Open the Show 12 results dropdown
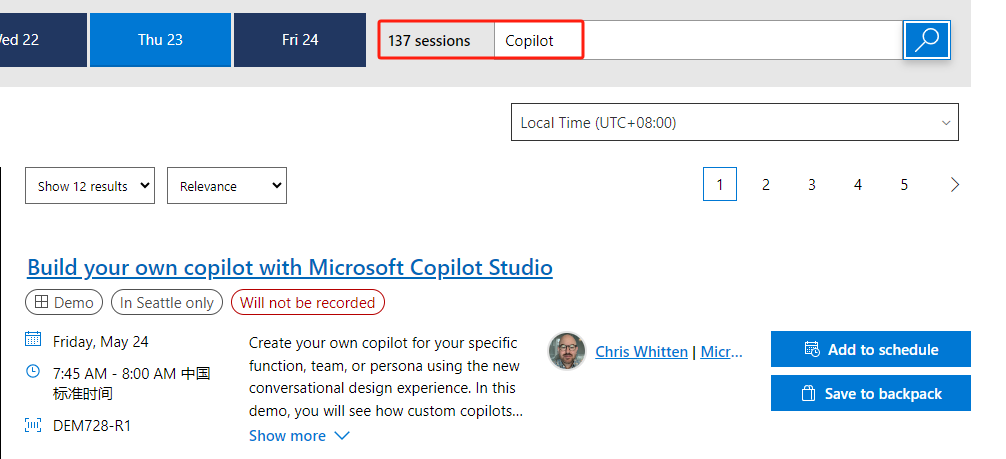Image resolution: width=1006 pixels, height=459 pixels. pos(90,186)
